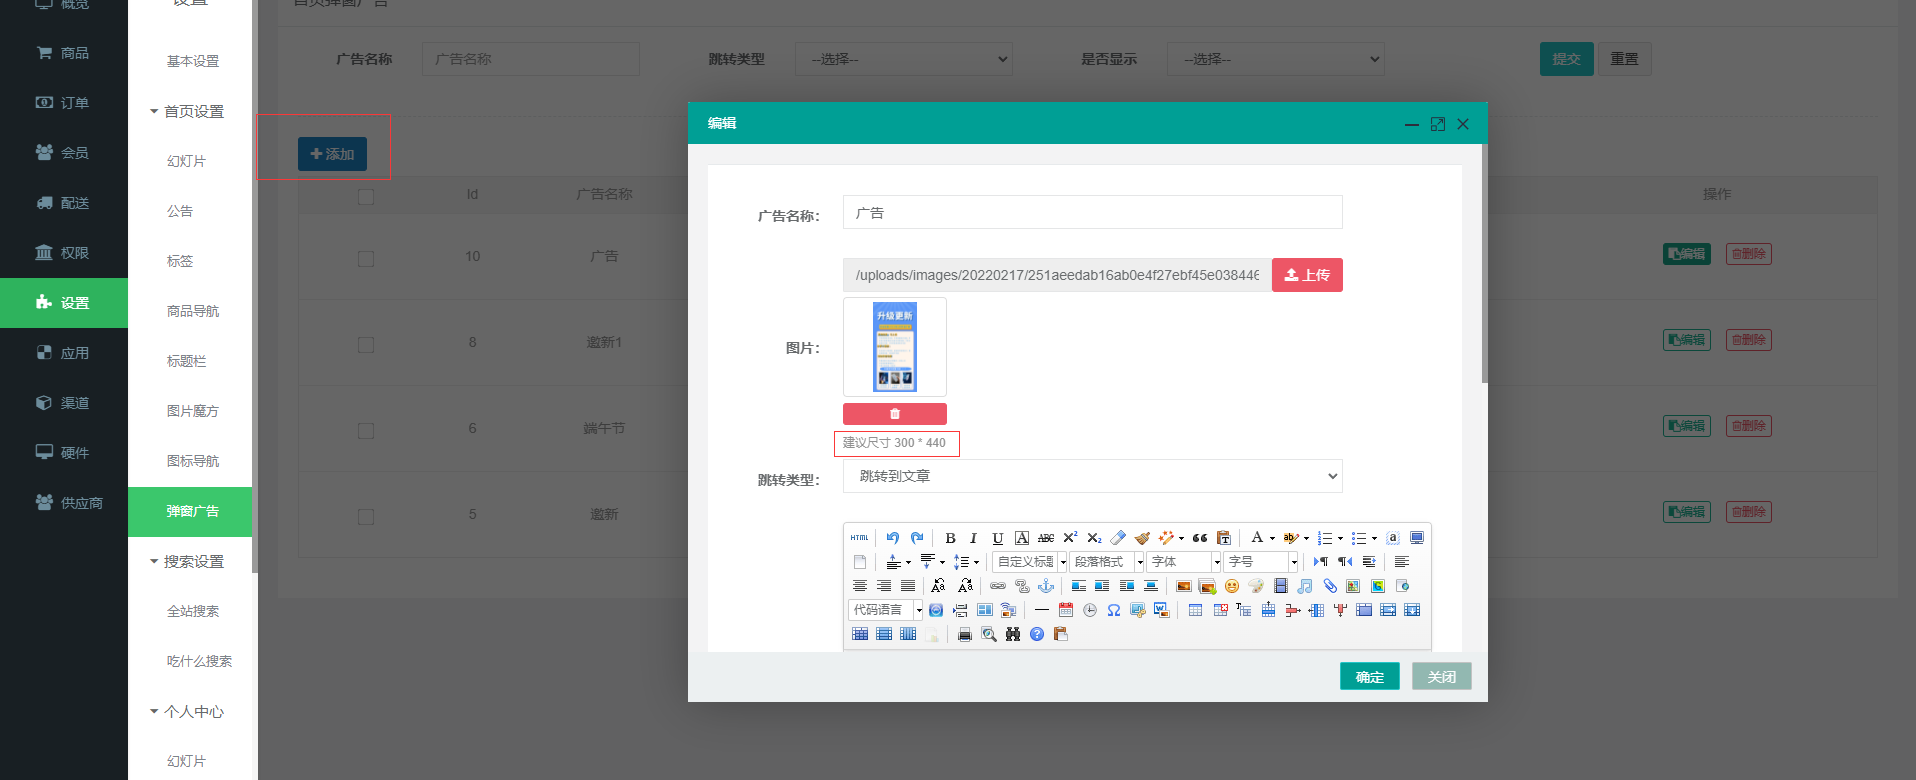Open the 跳转类型 filter dropdown in background page

coord(904,59)
